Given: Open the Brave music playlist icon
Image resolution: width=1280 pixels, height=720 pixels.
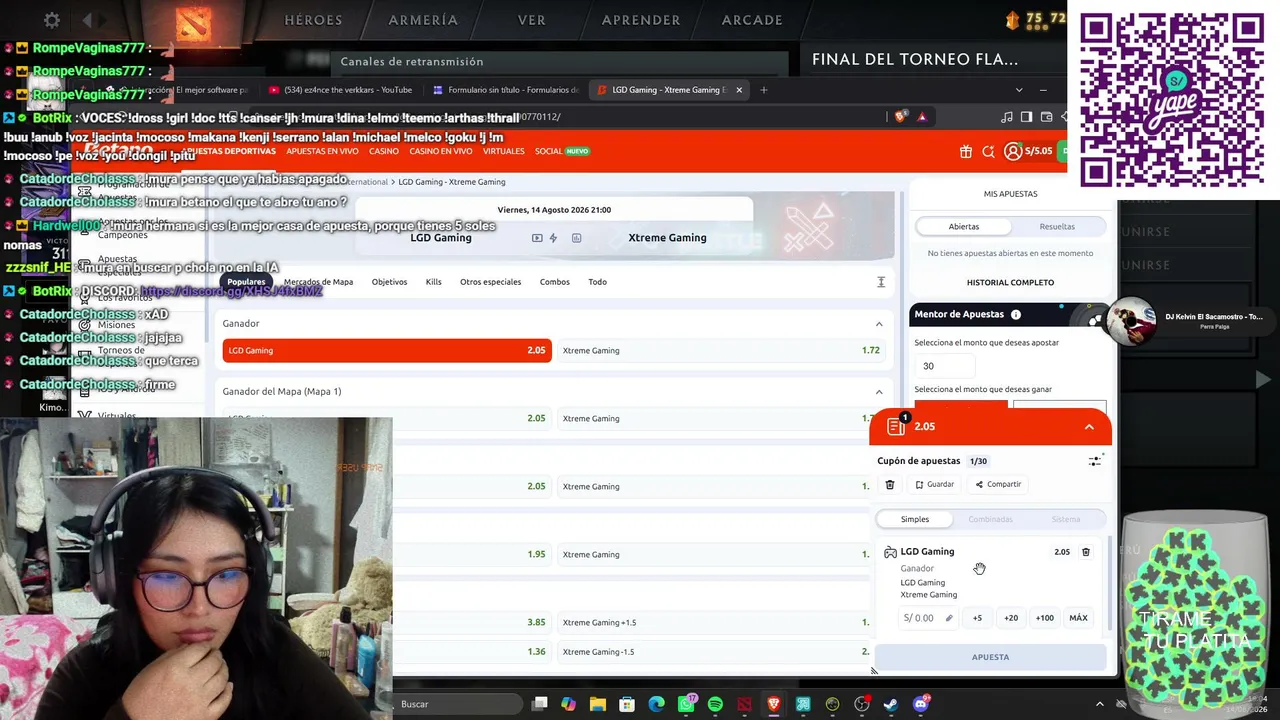Looking at the screenshot, I should coord(1007,117).
